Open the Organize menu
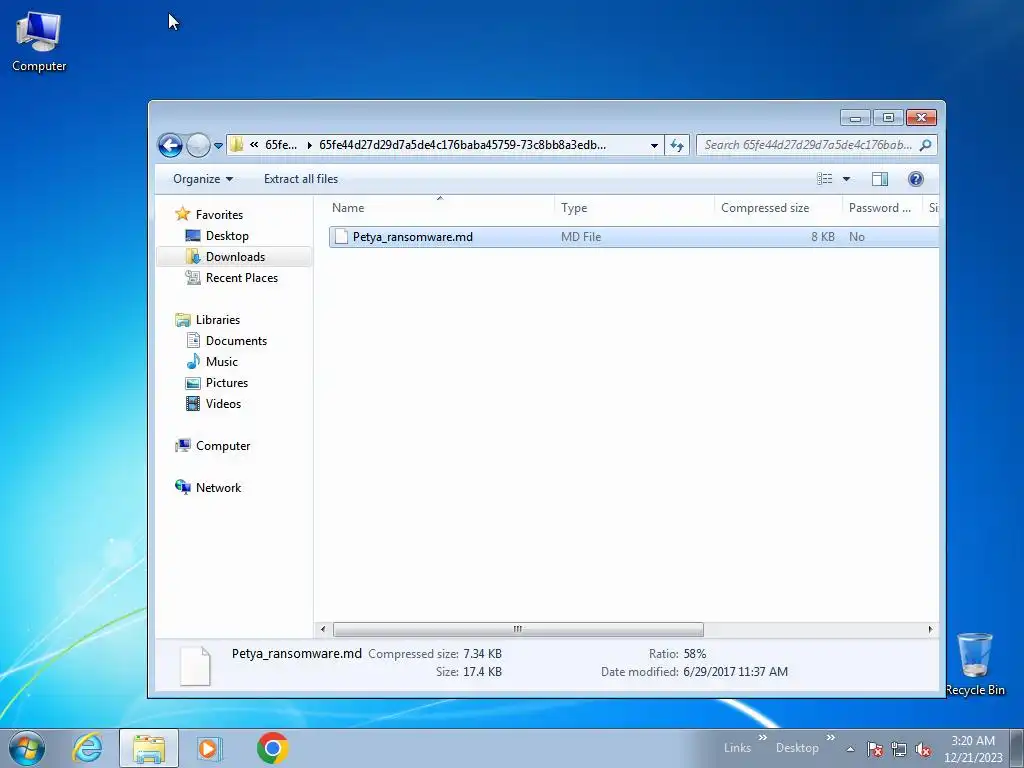 (202, 179)
